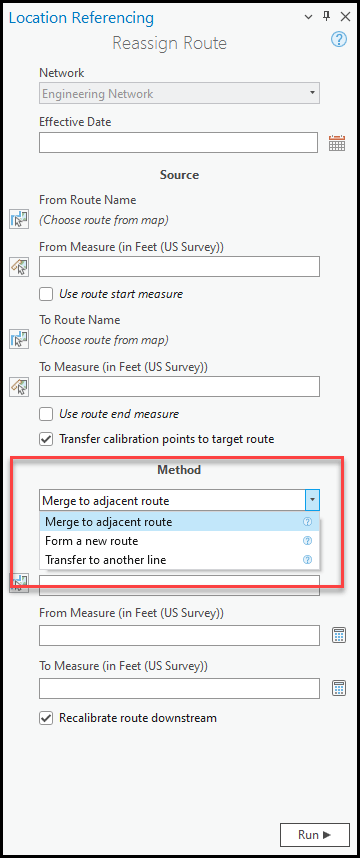Image resolution: width=360 pixels, height=858 pixels.
Task: Pick To Measure on map icon
Action: 19,387
